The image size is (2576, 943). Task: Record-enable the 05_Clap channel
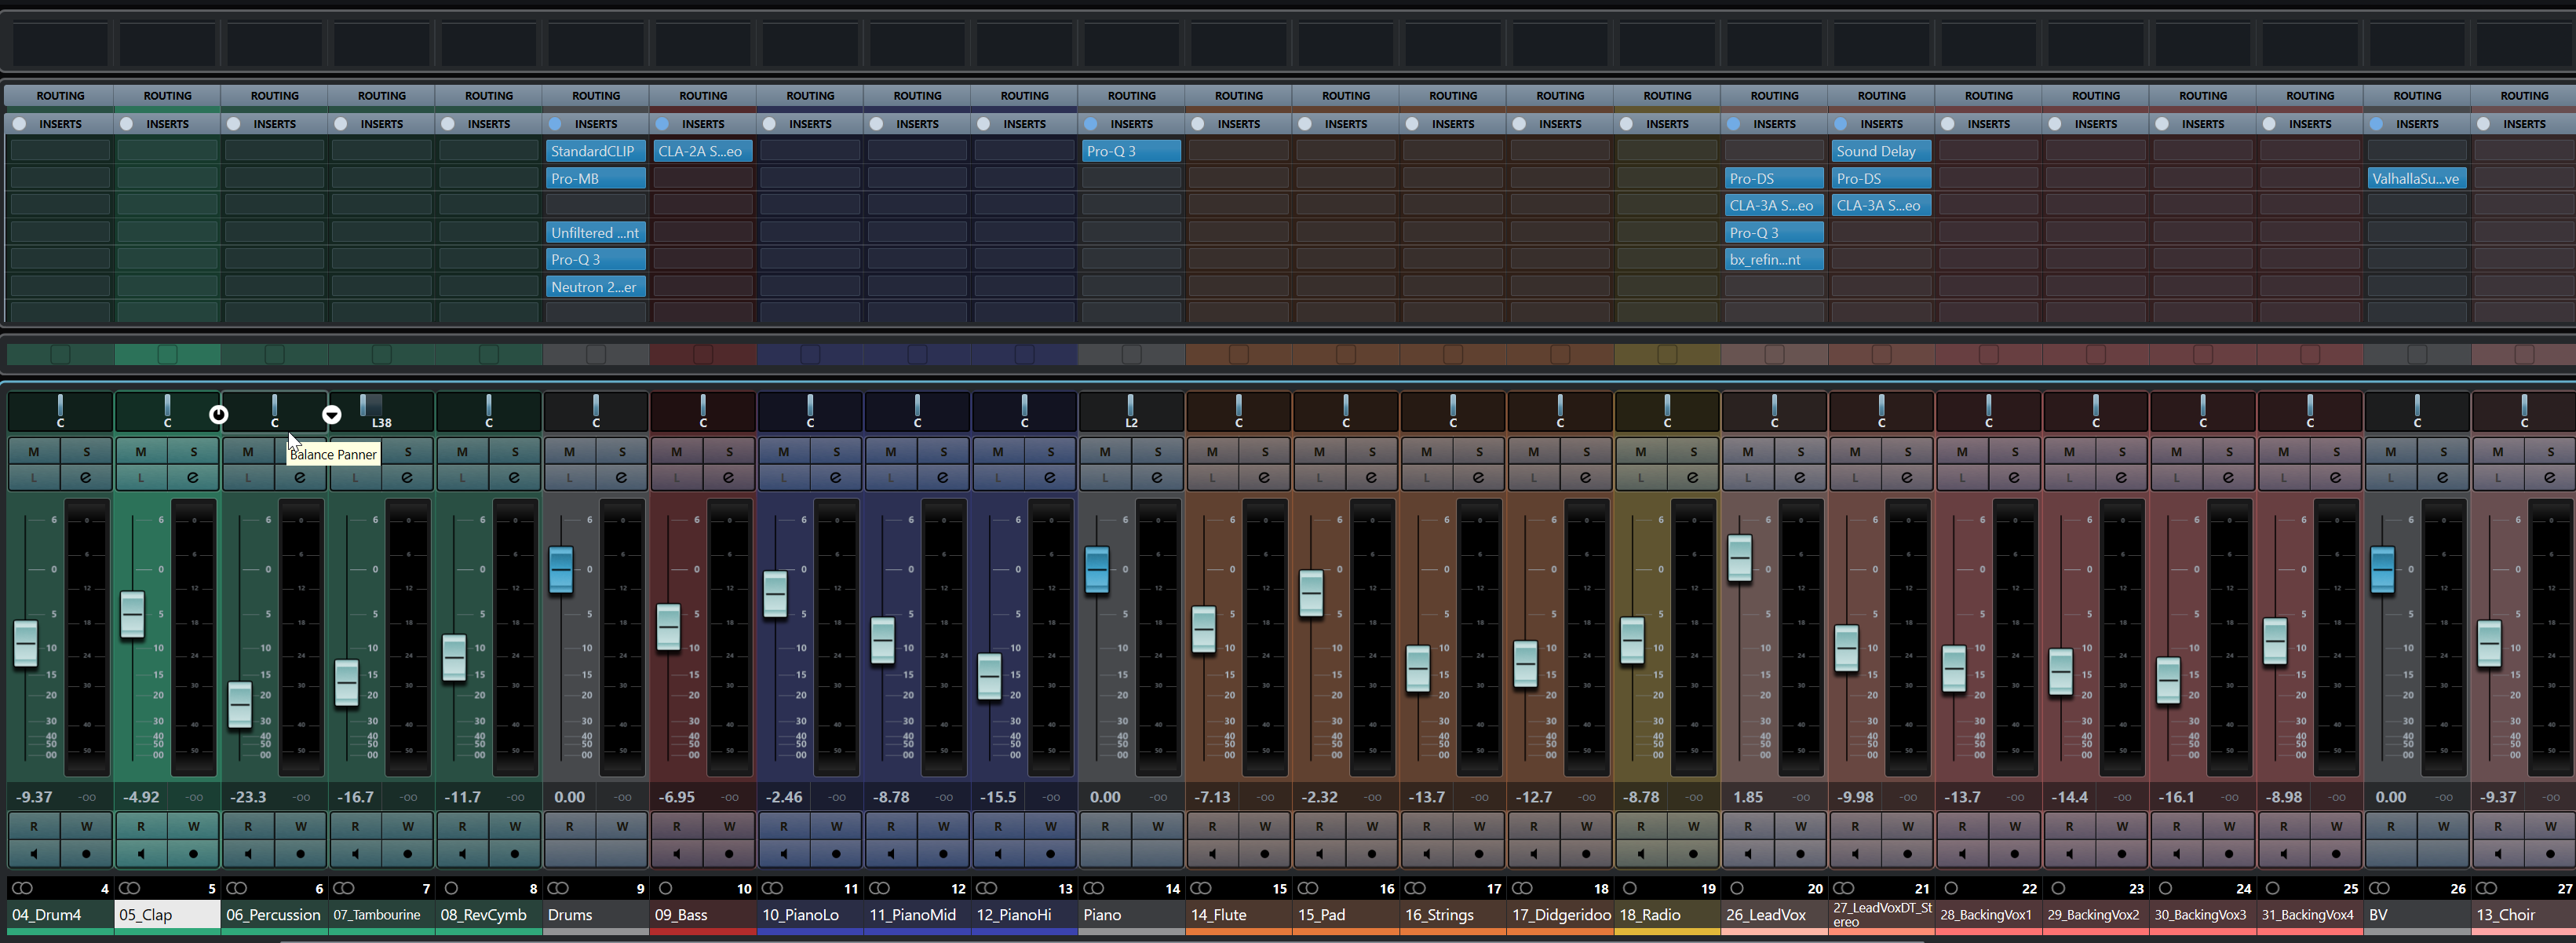pos(193,854)
